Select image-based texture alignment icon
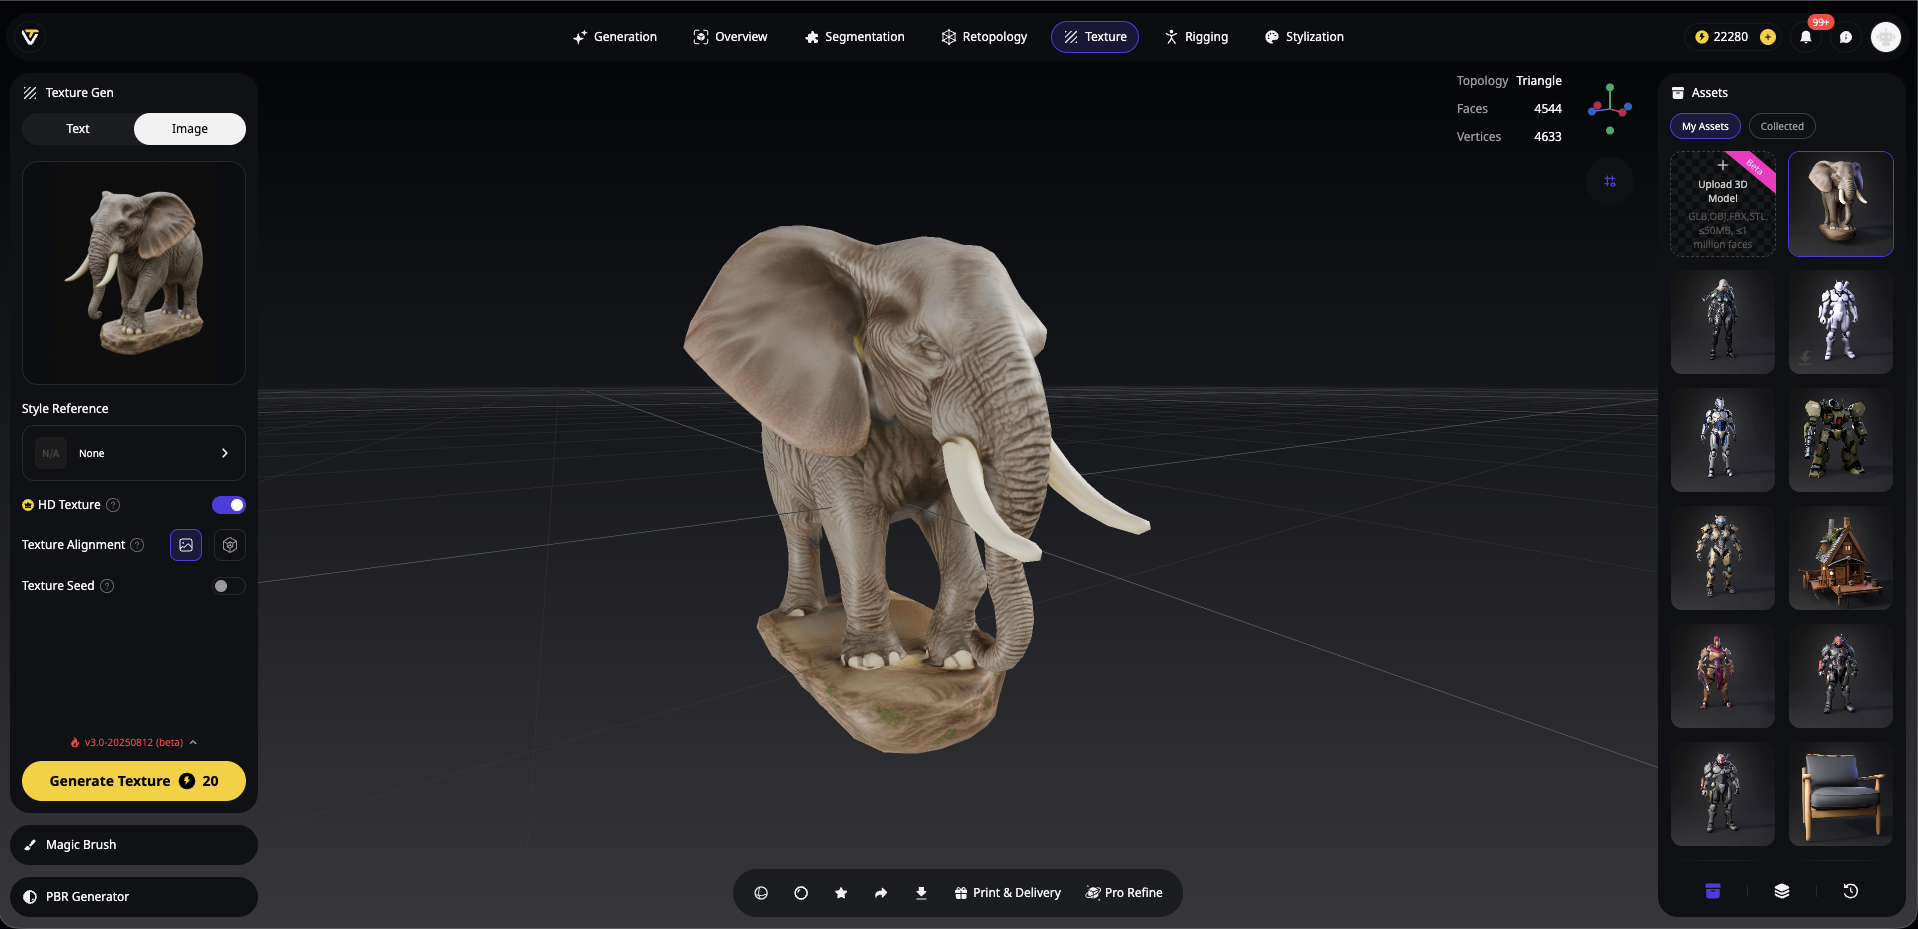Screen dimensions: 1918x929 coord(186,545)
